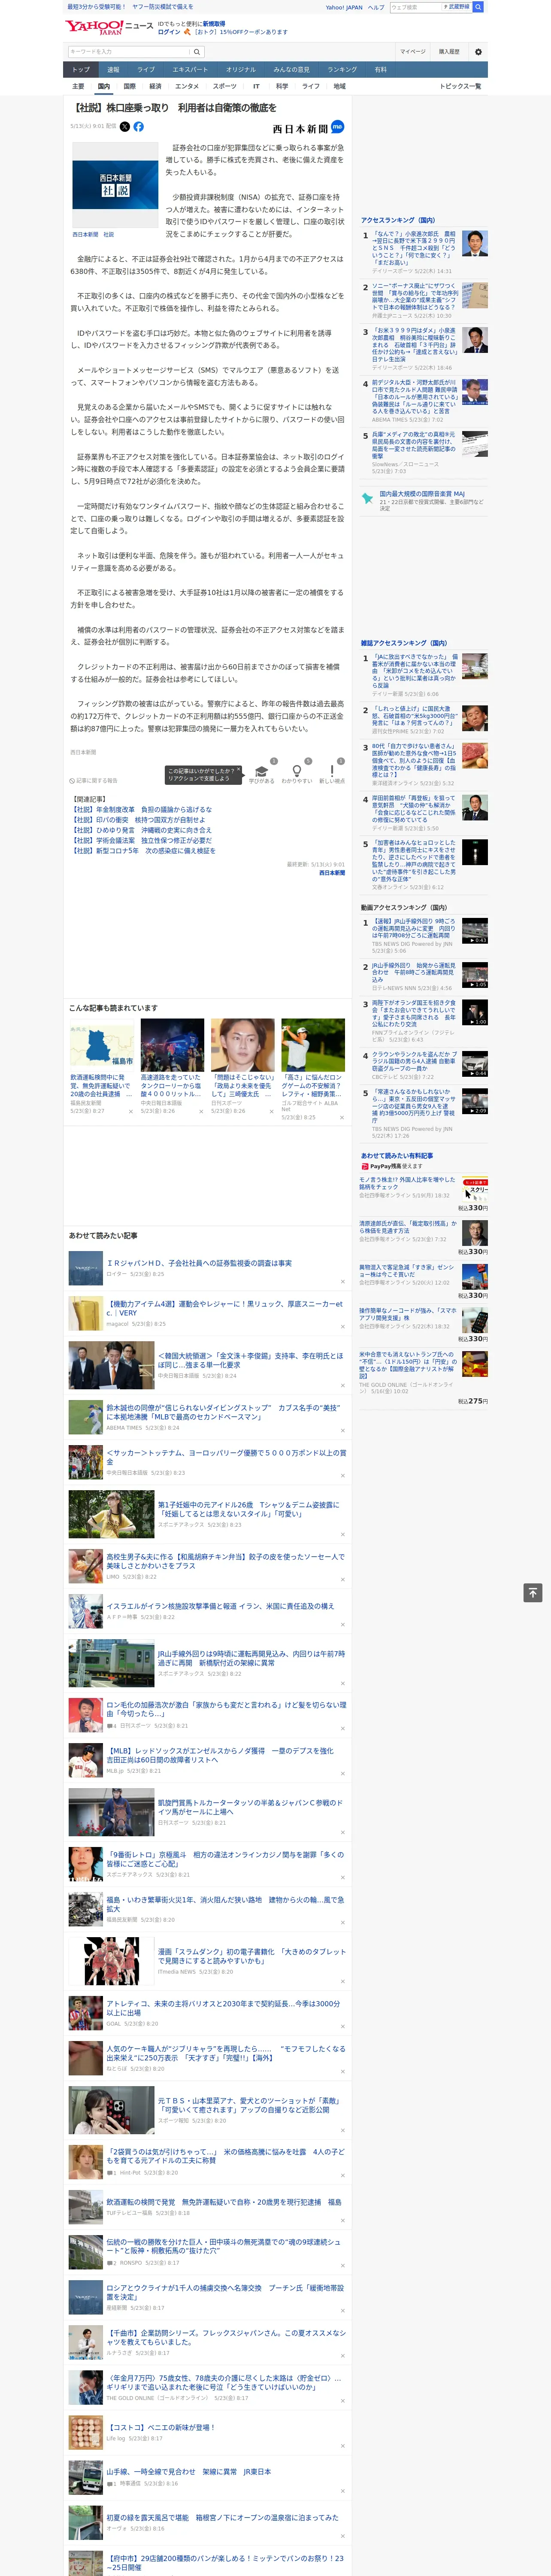551x2576 pixels.
Task: Open the コストコ ベニエ article link
Action: (160, 2427)
